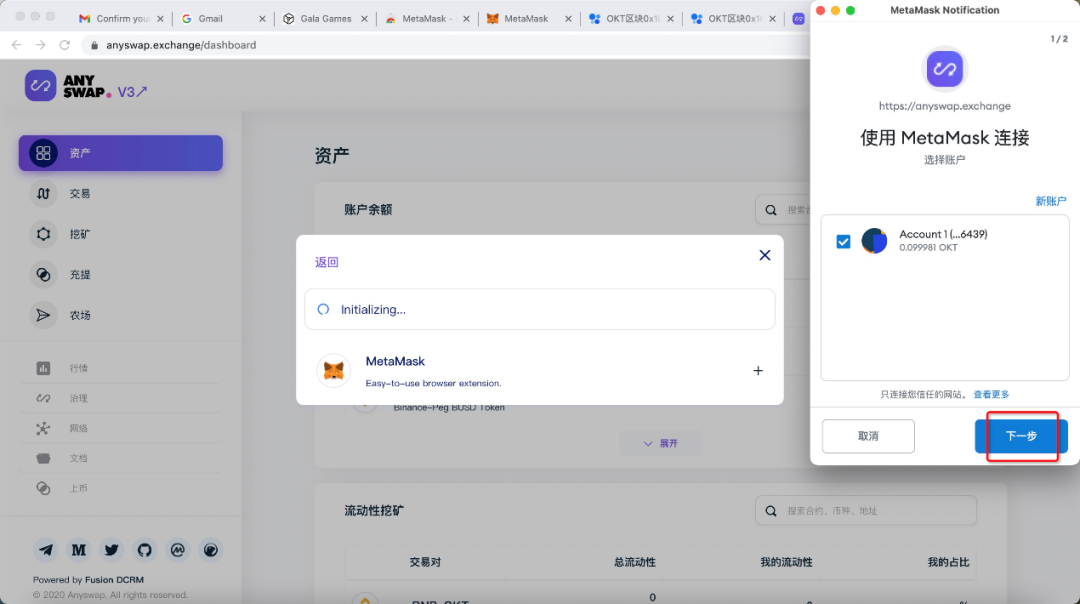Click the hexagon icon next to 挖矿

(43, 234)
